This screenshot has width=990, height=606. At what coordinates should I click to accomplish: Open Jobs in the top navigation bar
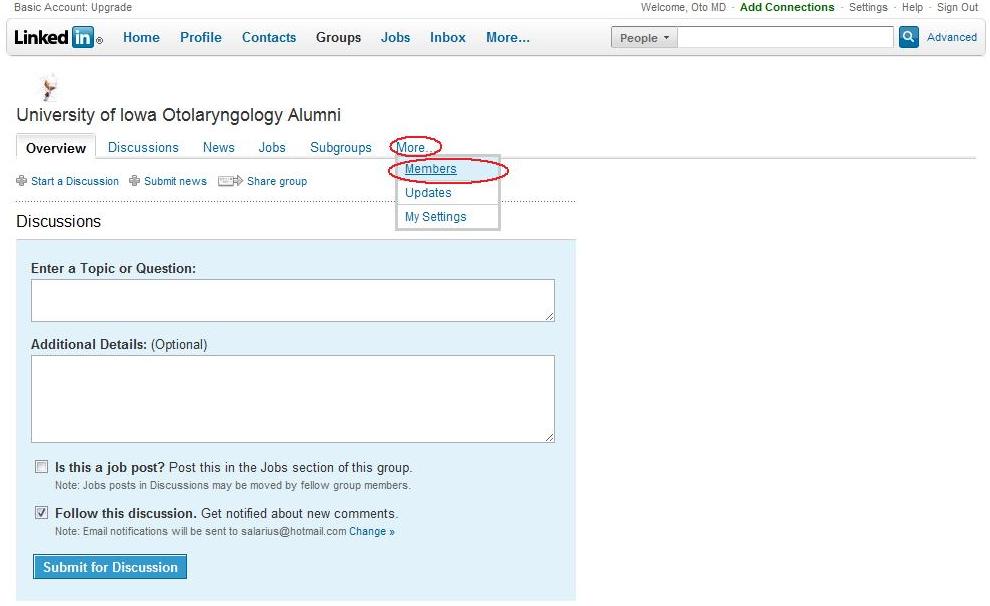395,37
